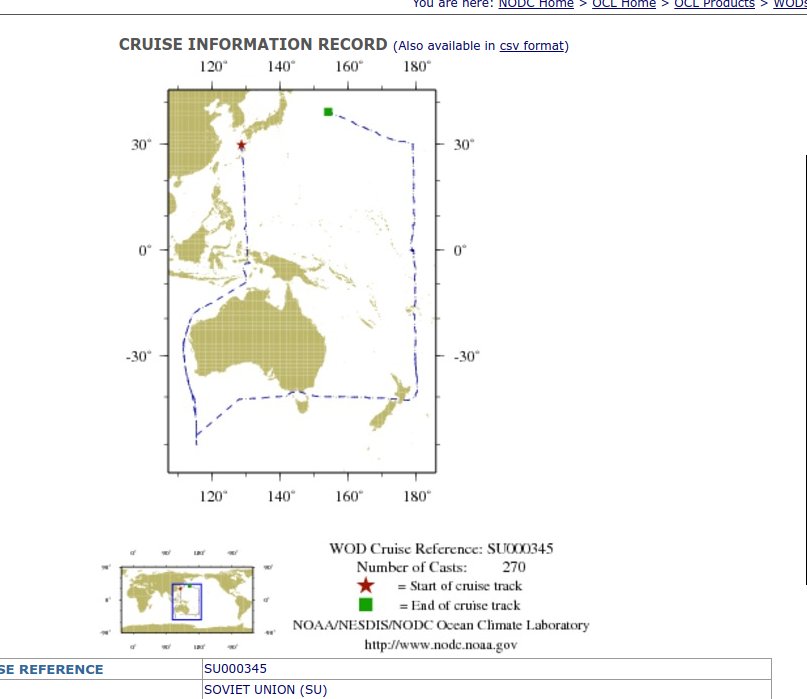Select the green square icon in the legend
This screenshot has height=699, width=807.
click(366, 605)
